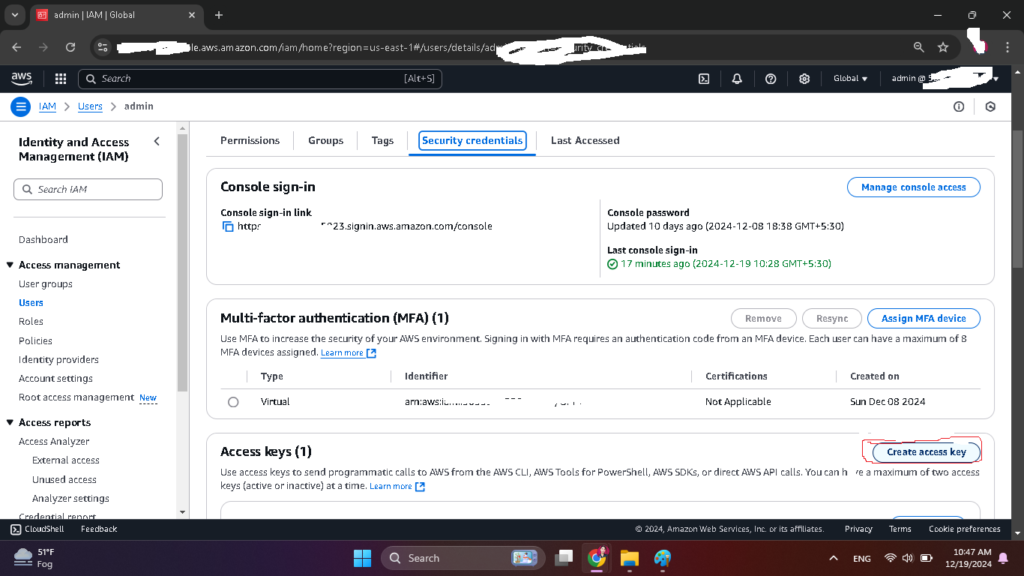Go to IAM breadcrumb link
Screen dimensions: 1024x576
(47, 106)
